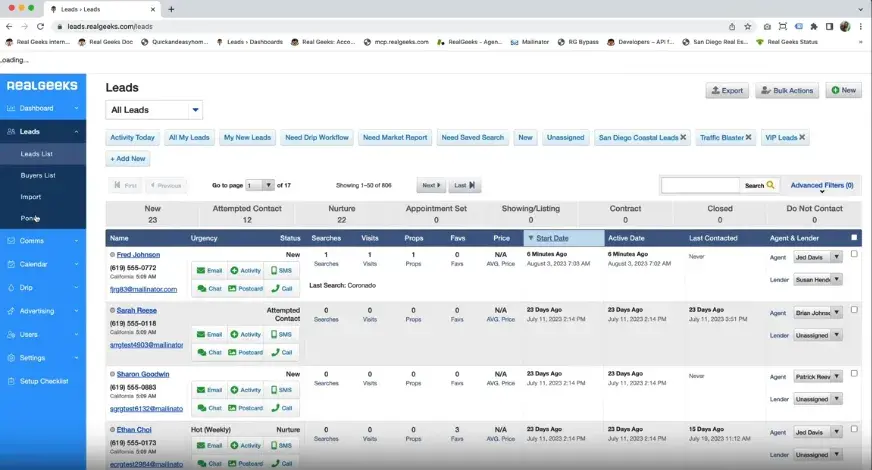Open Buyers List in the sidebar
This screenshot has height=470, width=872.
click(x=38, y=175)
